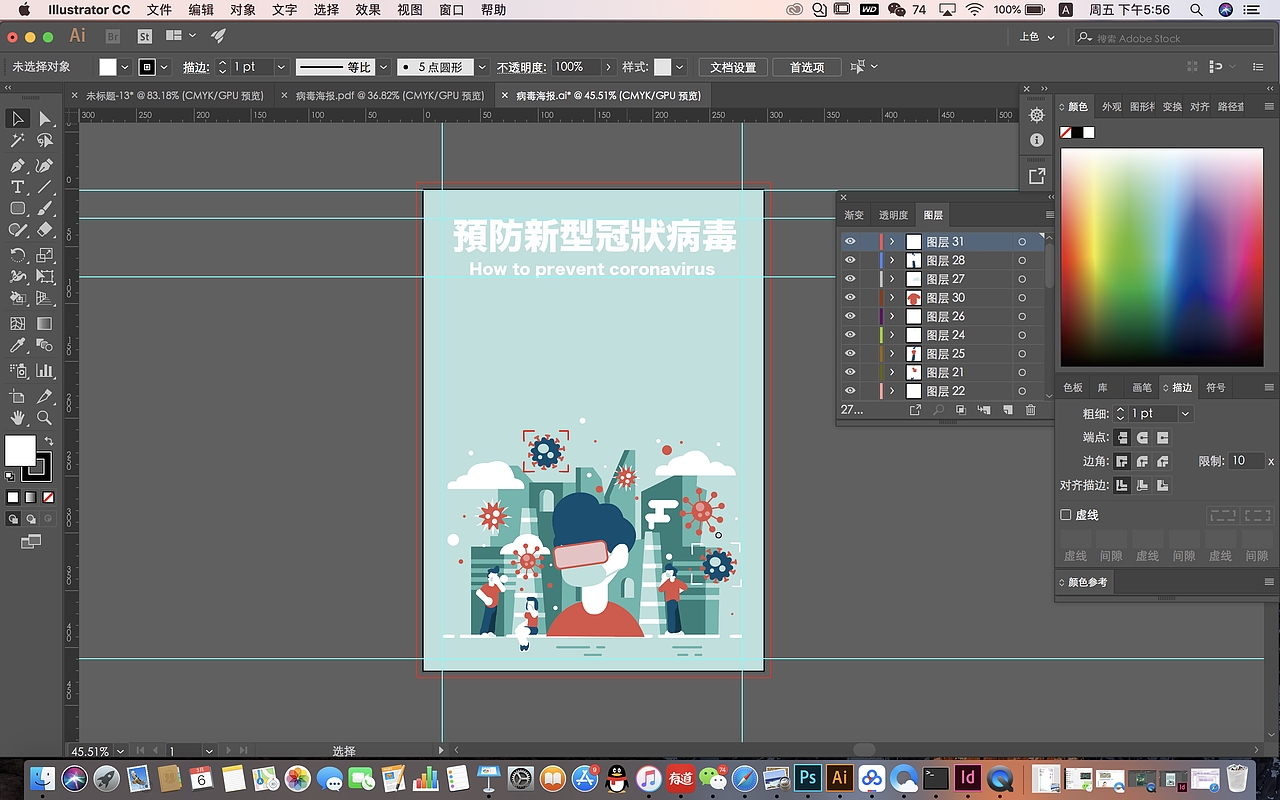Pick the Magic Wand tool
The image size is (1280, 800).
point(18,142)
